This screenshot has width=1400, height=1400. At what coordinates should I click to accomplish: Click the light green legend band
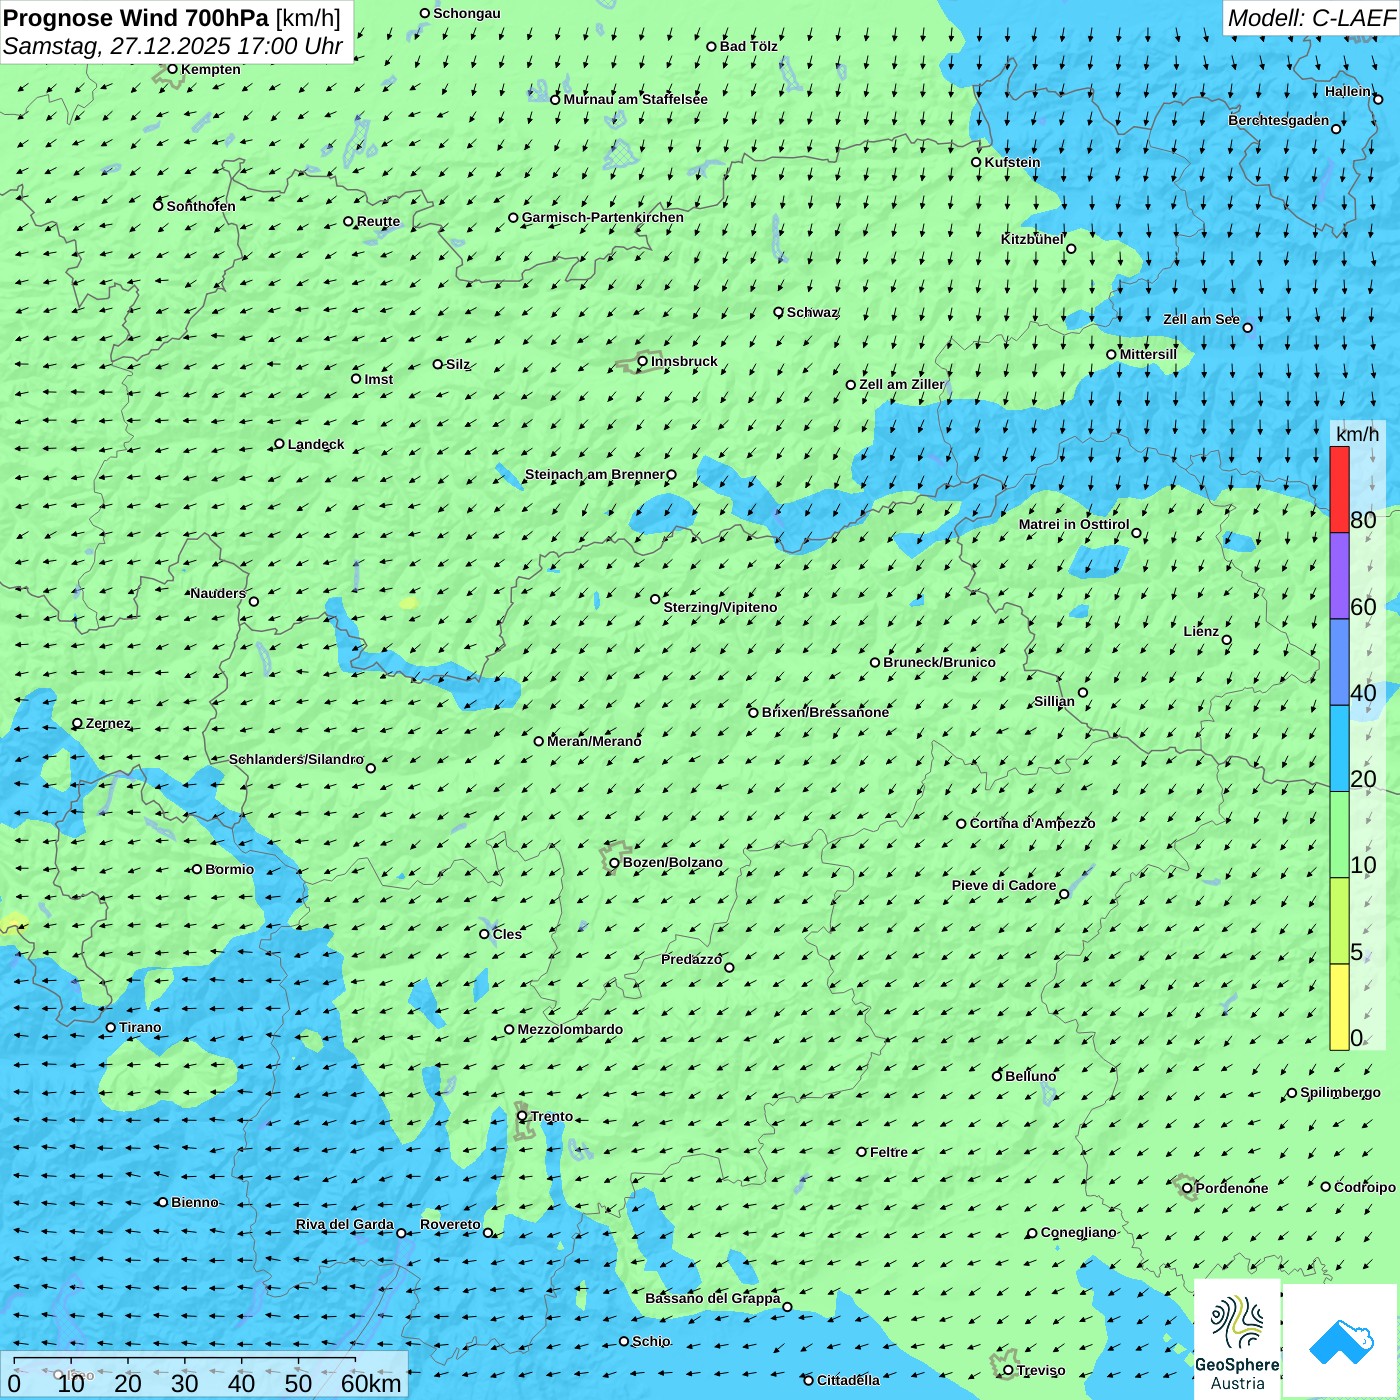point(1339,834)
